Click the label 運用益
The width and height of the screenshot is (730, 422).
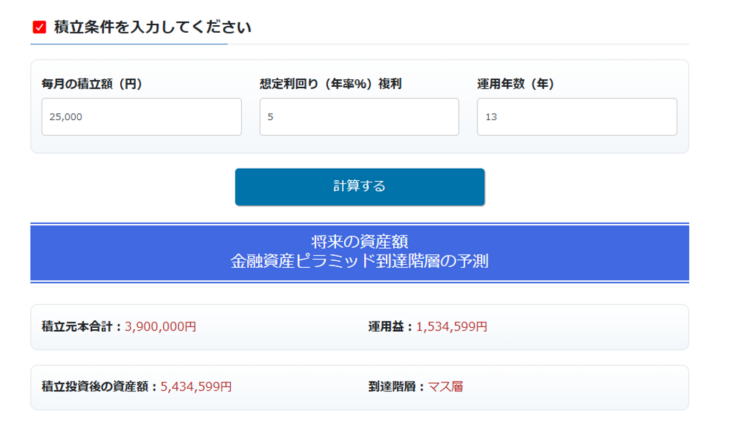pyautogui.click(x=386, y=327)
